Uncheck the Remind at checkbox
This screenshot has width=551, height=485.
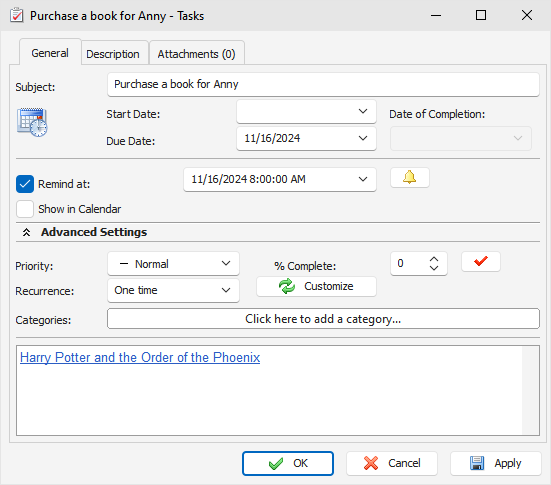pyautogui.click(x=25, y=184)
